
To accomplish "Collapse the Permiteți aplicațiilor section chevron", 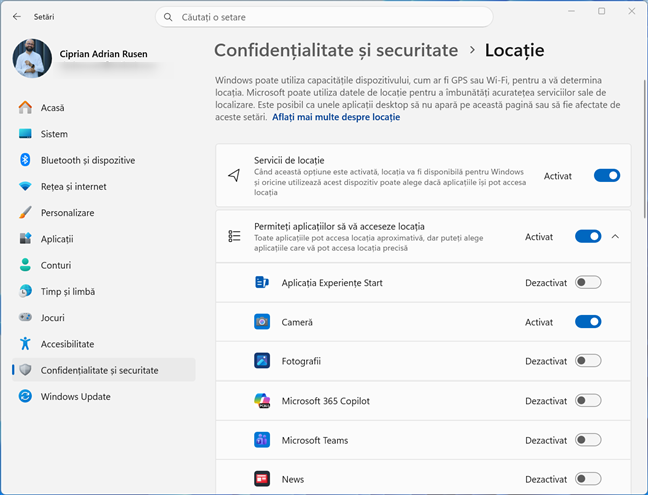I will click(615, 236).
